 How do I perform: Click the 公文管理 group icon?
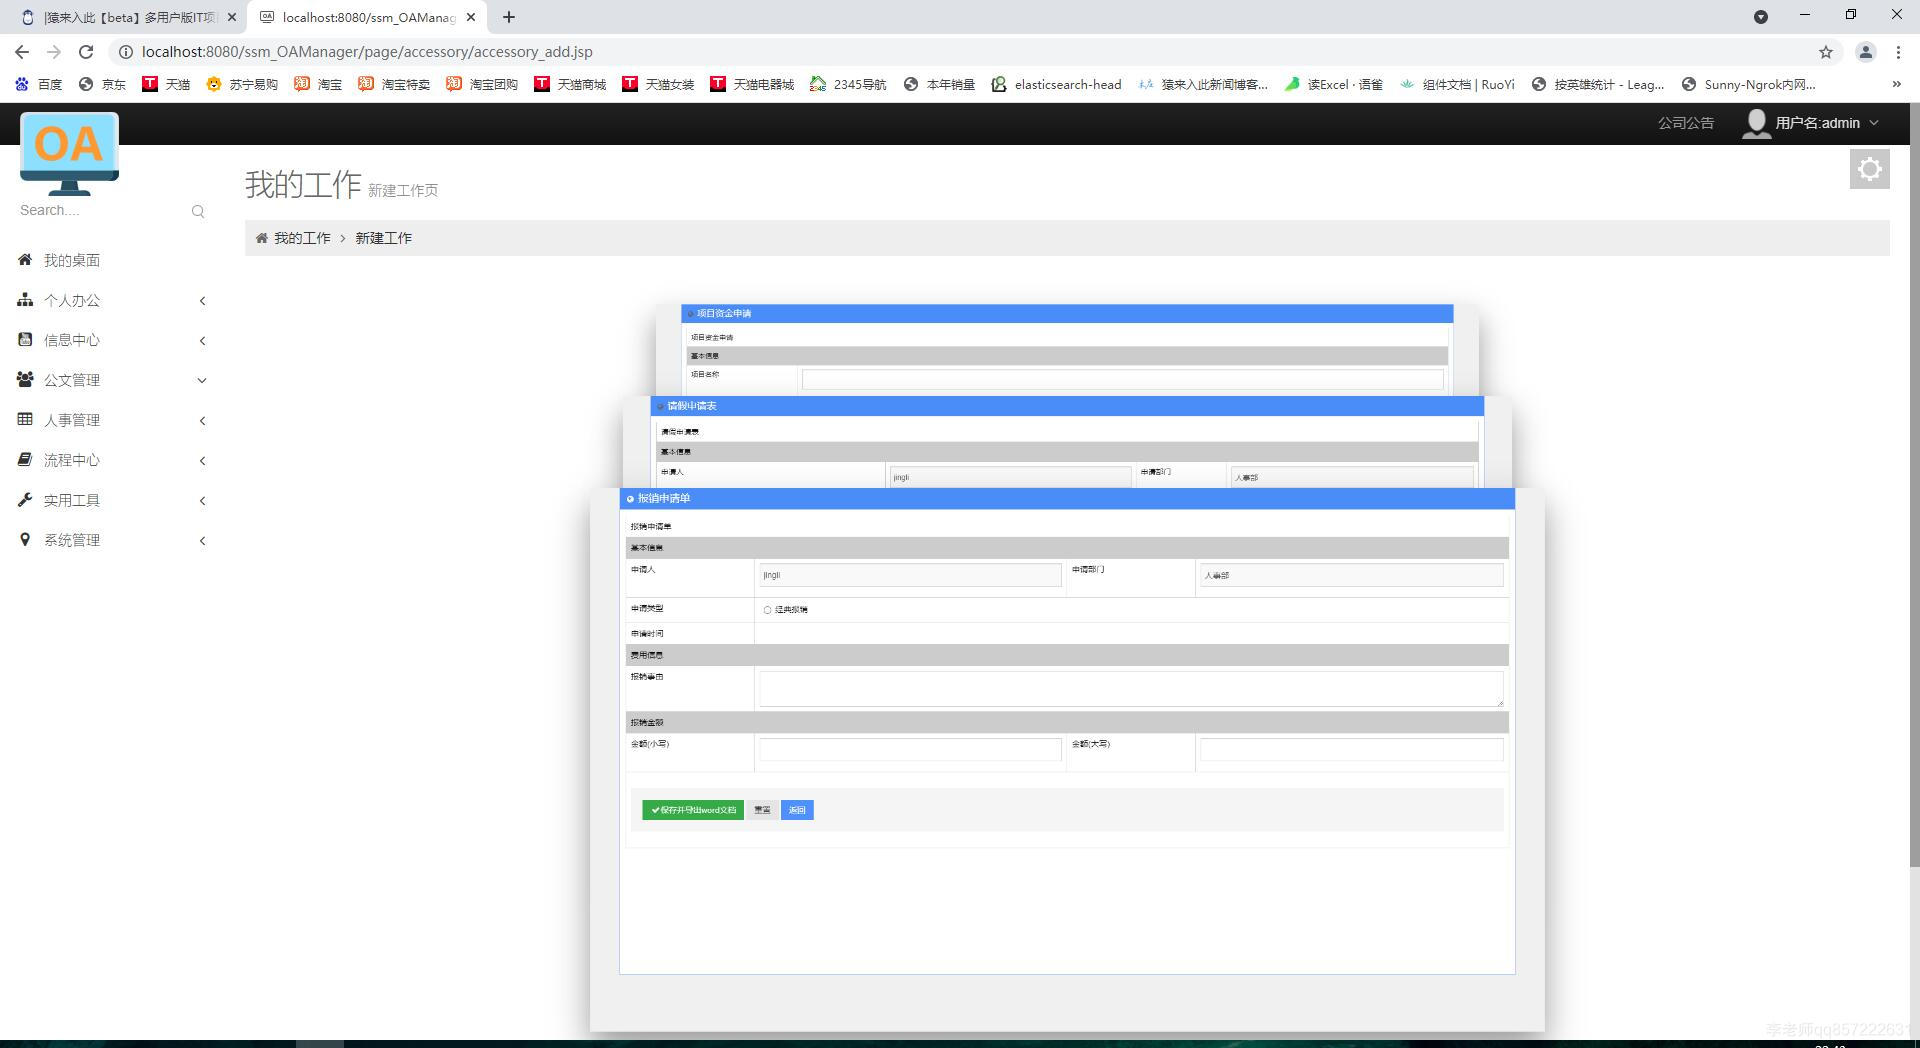click(x=25, y=380)
